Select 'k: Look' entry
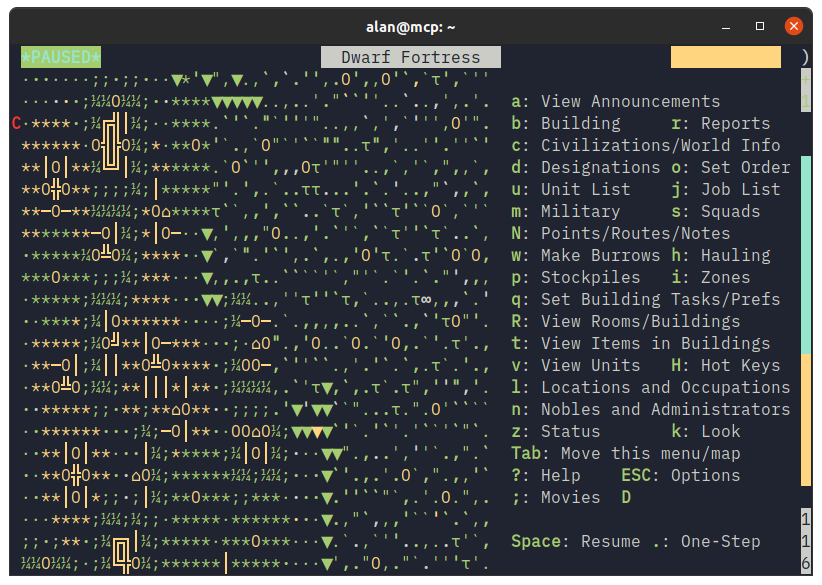Image resolution: width=822 pixels, height=585 pixels. [x=706, y=431]
